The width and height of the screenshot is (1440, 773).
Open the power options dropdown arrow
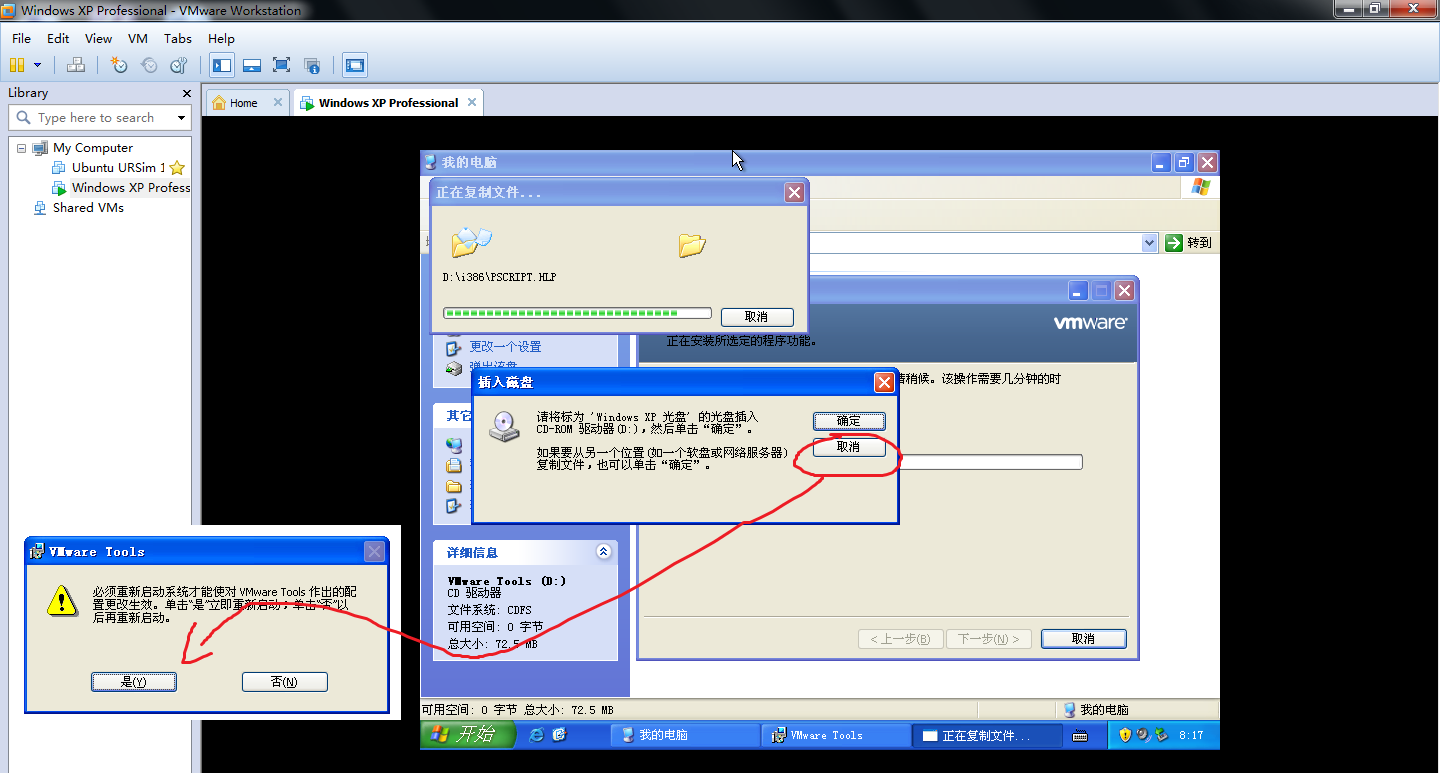coord(38,65)
